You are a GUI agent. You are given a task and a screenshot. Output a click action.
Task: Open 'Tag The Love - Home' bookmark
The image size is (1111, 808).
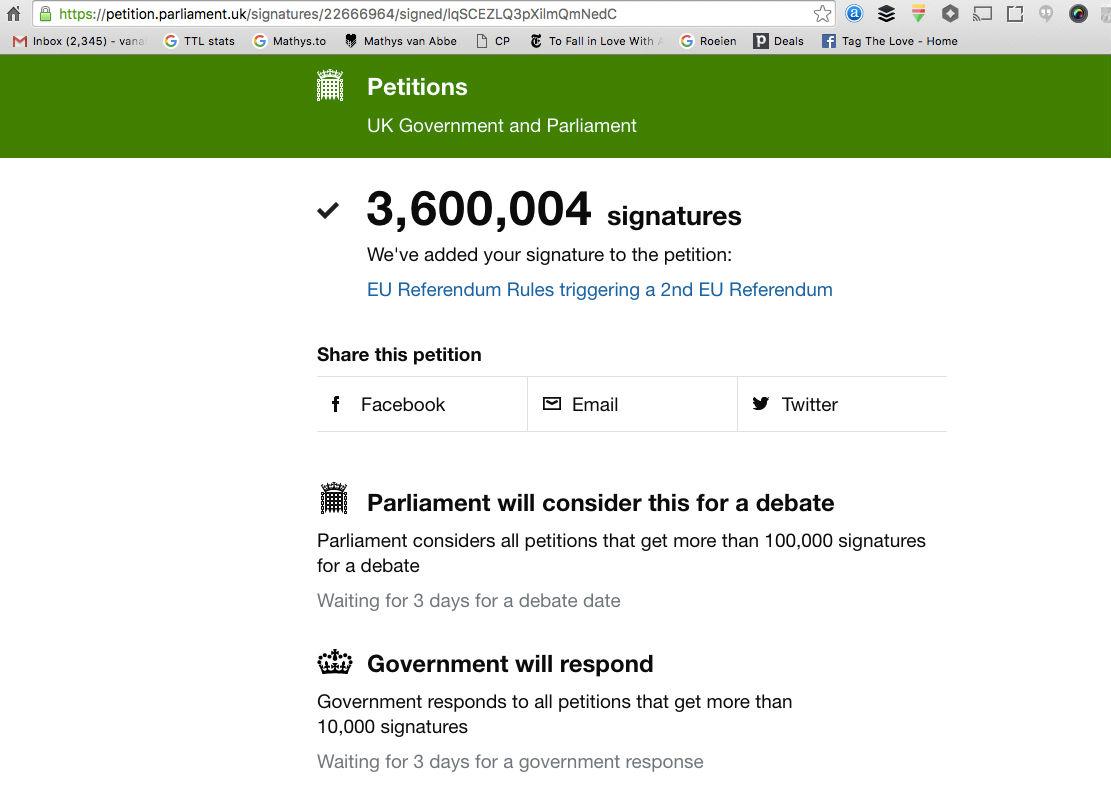point(890,41)
